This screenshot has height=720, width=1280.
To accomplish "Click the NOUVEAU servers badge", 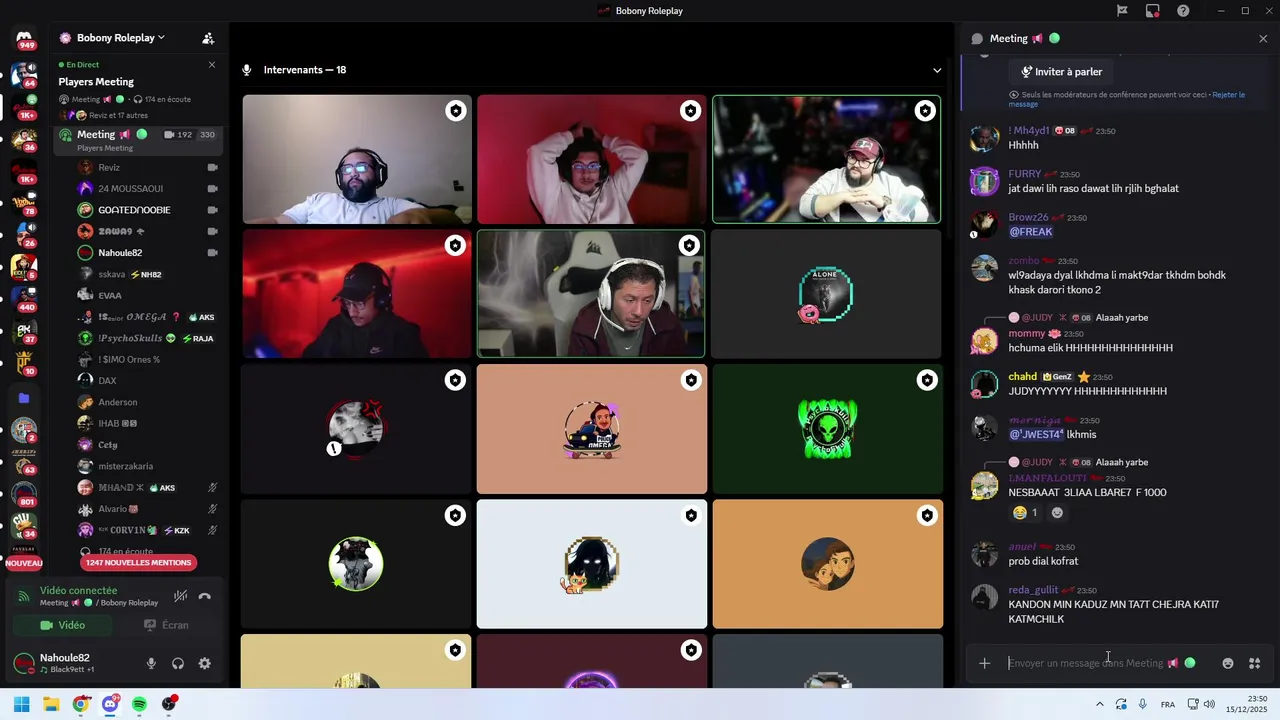I will pyautogui.click(x=24, y=564).
